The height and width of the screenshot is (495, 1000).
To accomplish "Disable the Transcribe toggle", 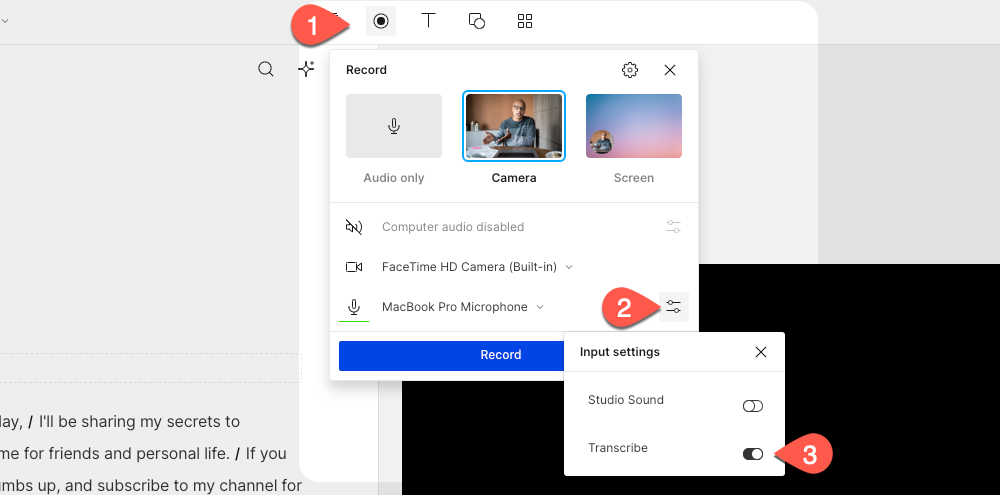I will [753, 454].
